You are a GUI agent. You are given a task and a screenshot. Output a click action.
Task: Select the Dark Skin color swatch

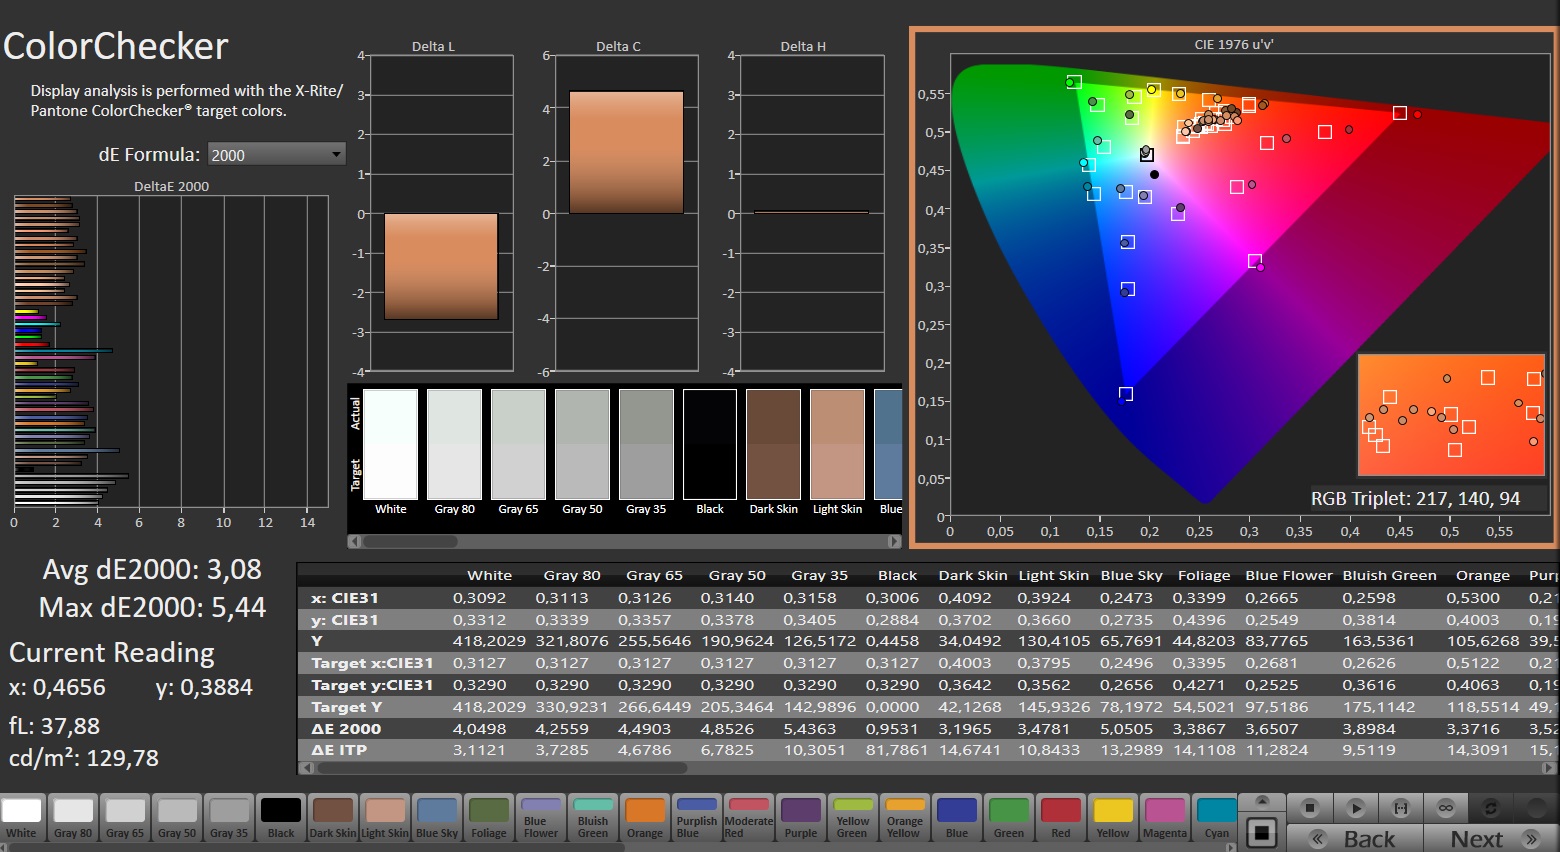(332, 818)
